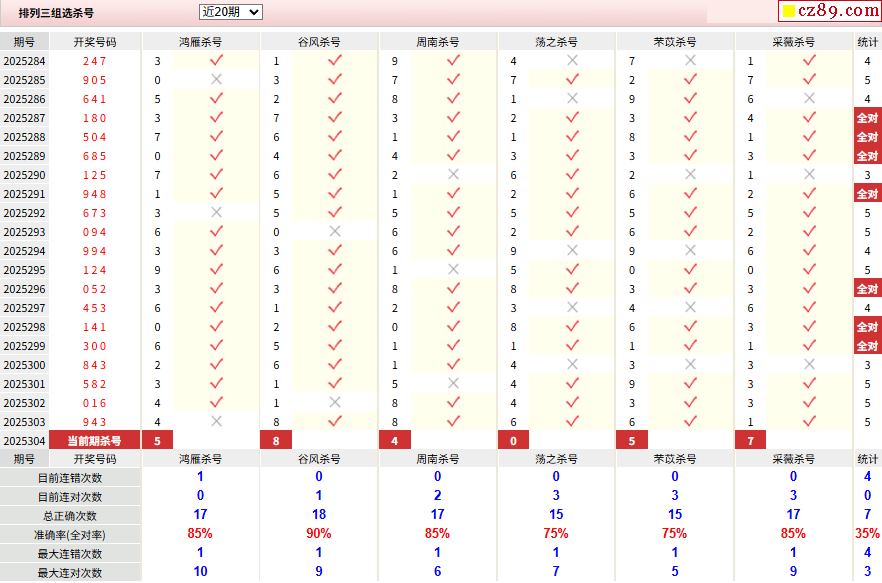The height and width of the screenshot is (583, 882).
Task: Click gray X in 鸿雁杀号 for 2025285
Action: point(216,80)
